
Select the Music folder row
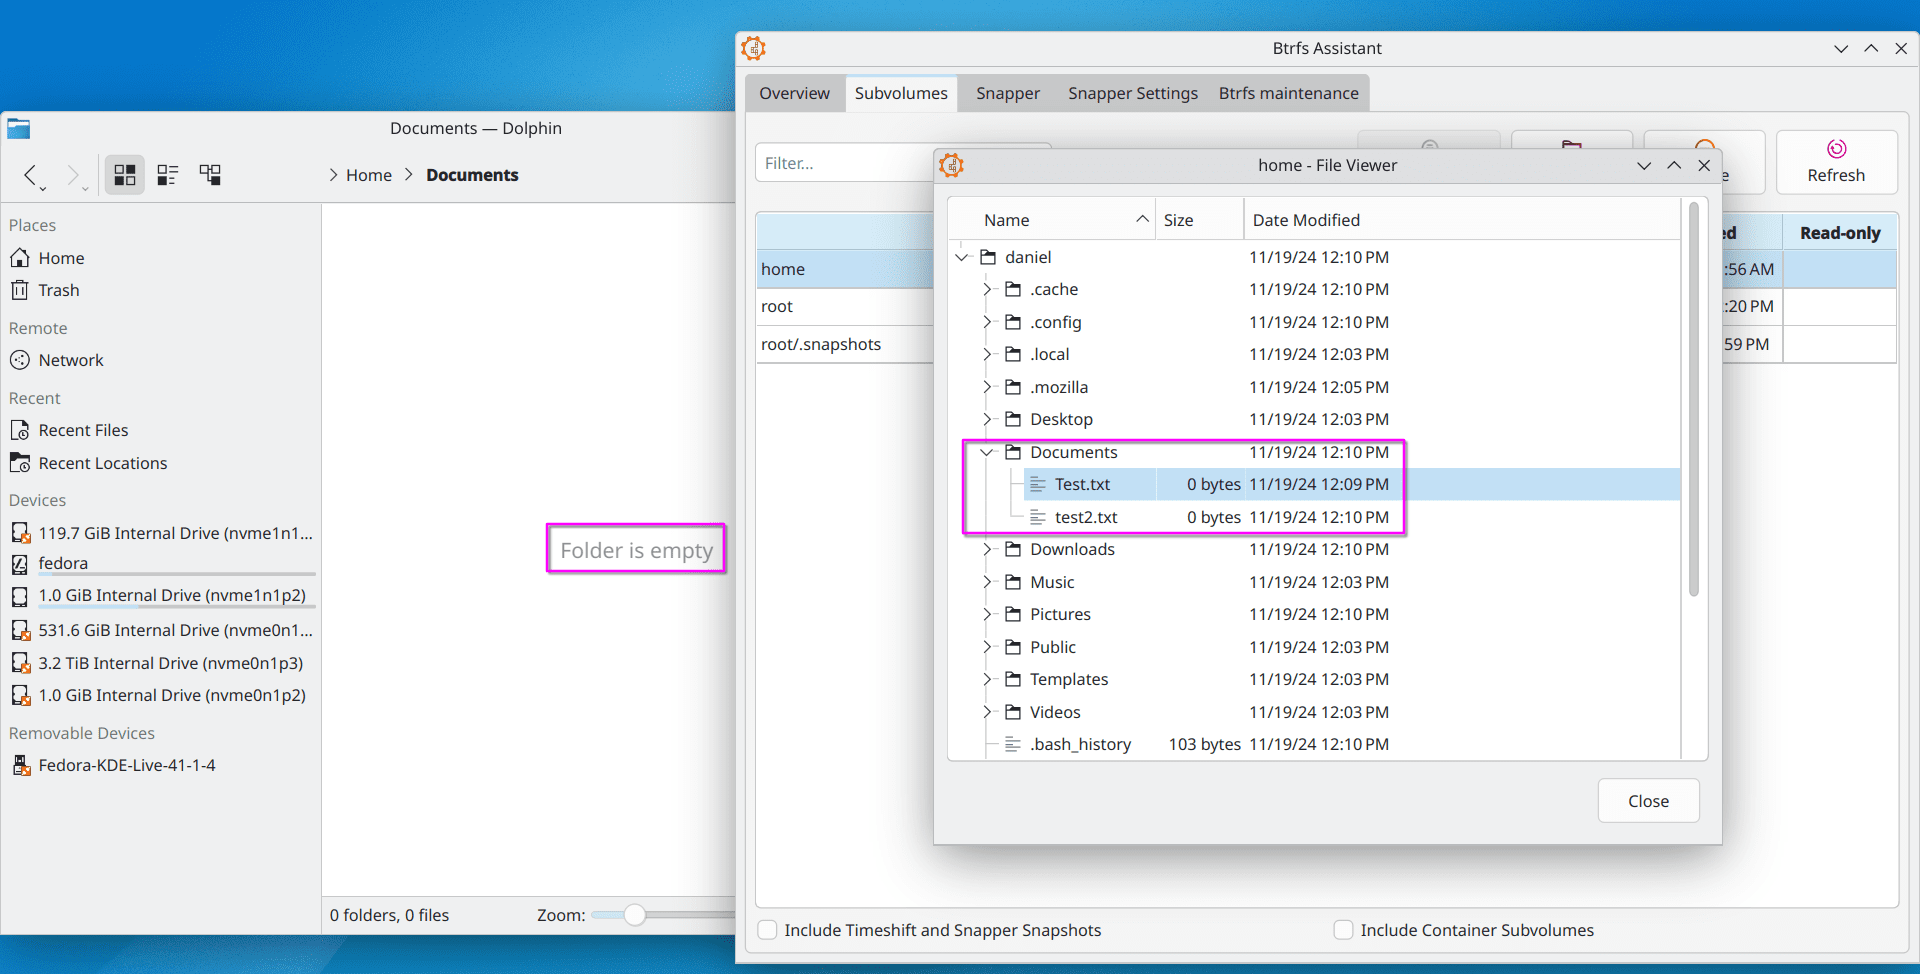coord(1313,582)
